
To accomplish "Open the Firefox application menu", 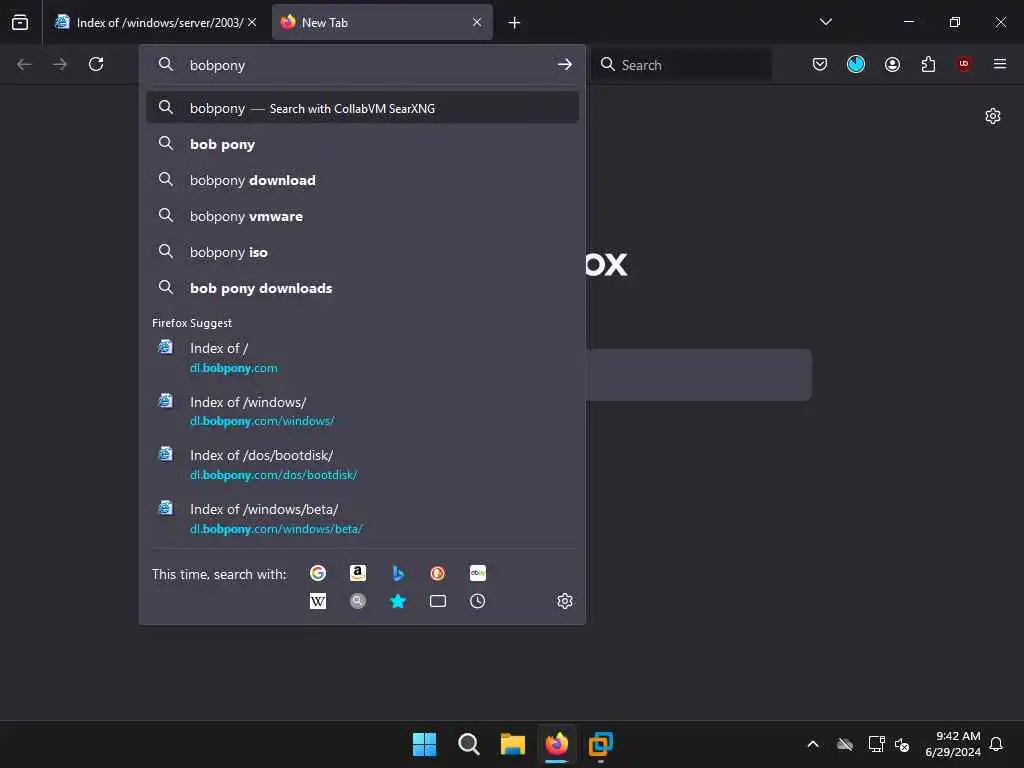I will tap(1000, 64).
